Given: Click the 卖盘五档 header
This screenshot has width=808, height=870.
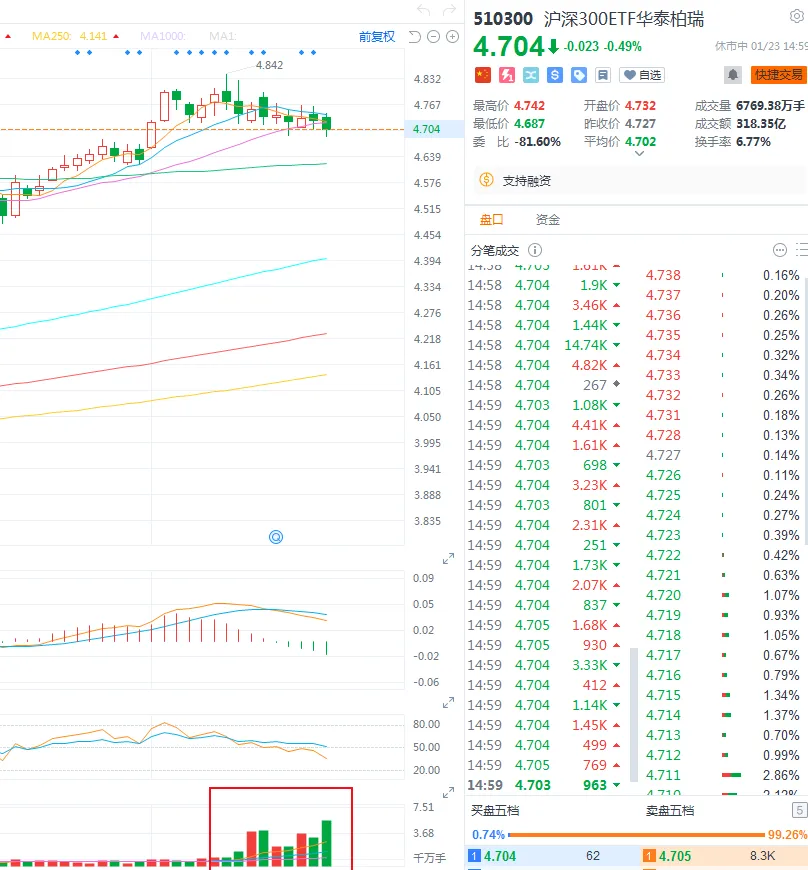Looking at the screenshot, I should click(670, 811).
